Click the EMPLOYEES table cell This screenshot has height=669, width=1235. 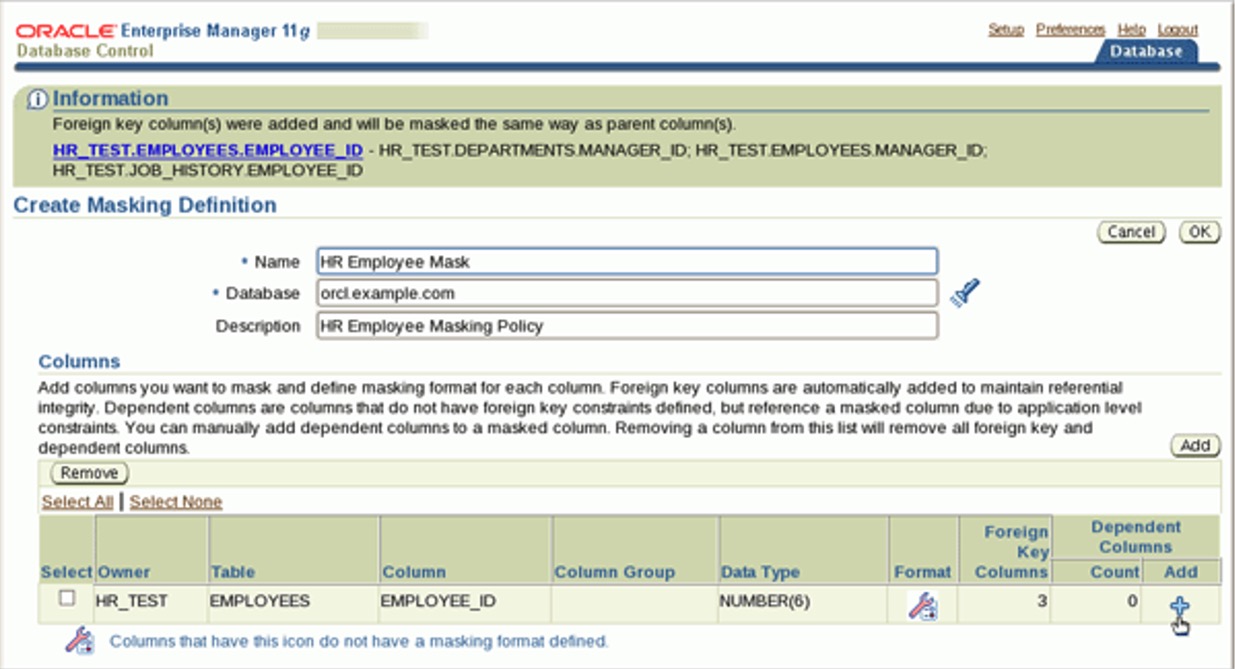click(260, 601)
